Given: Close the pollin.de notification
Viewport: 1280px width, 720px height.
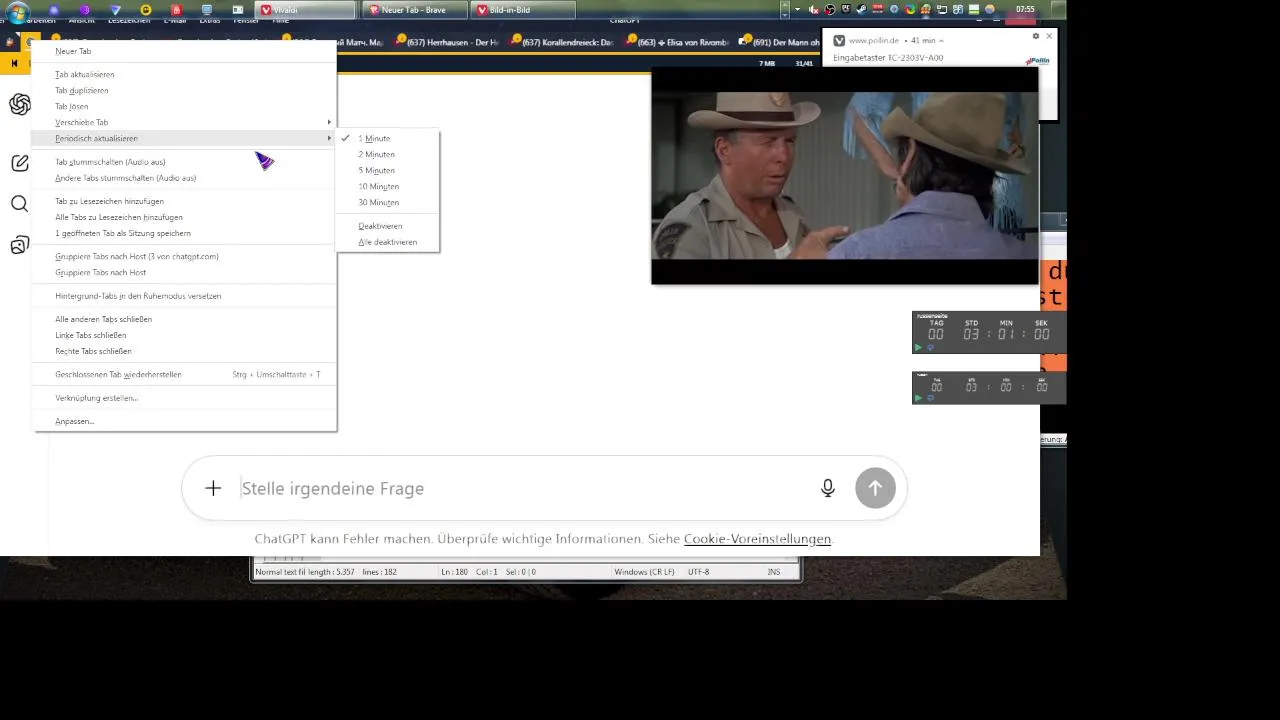Looking at the screenshot, I should tap(1049, 36).
